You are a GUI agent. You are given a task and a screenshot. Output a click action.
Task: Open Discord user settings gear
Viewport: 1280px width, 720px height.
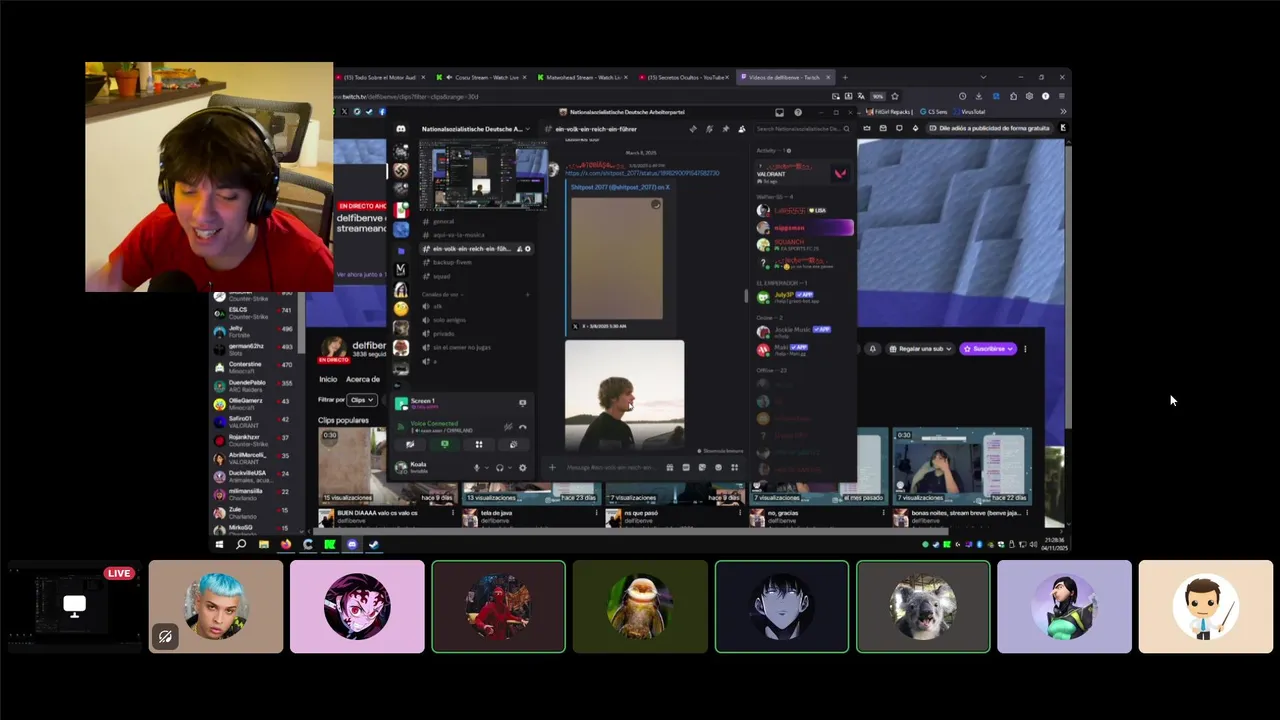(522, 468)
